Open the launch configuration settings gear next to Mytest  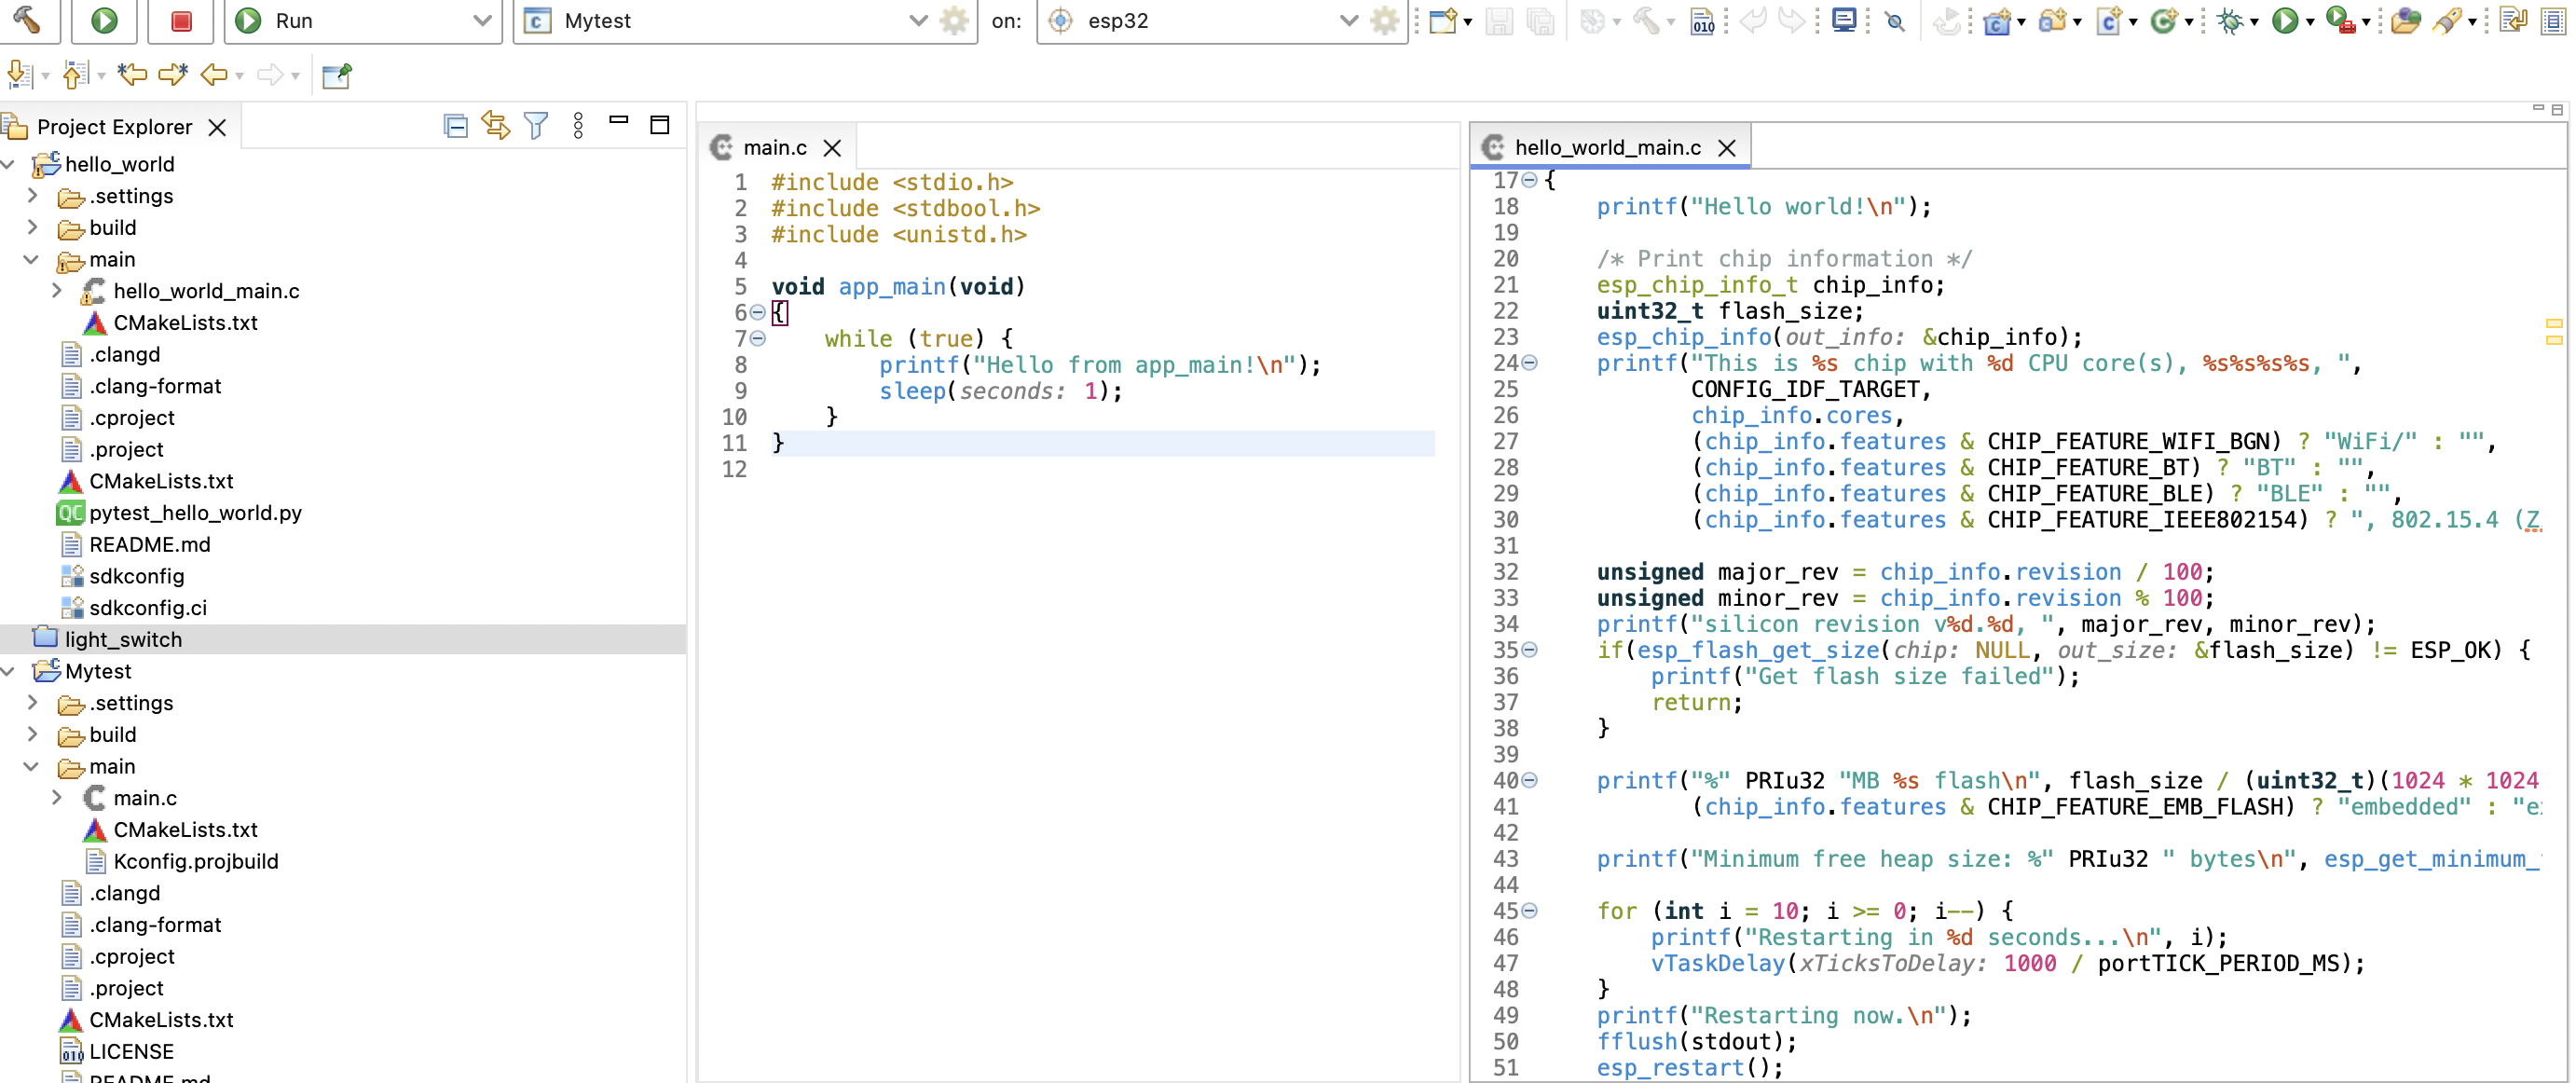click(x=955, y=20)
